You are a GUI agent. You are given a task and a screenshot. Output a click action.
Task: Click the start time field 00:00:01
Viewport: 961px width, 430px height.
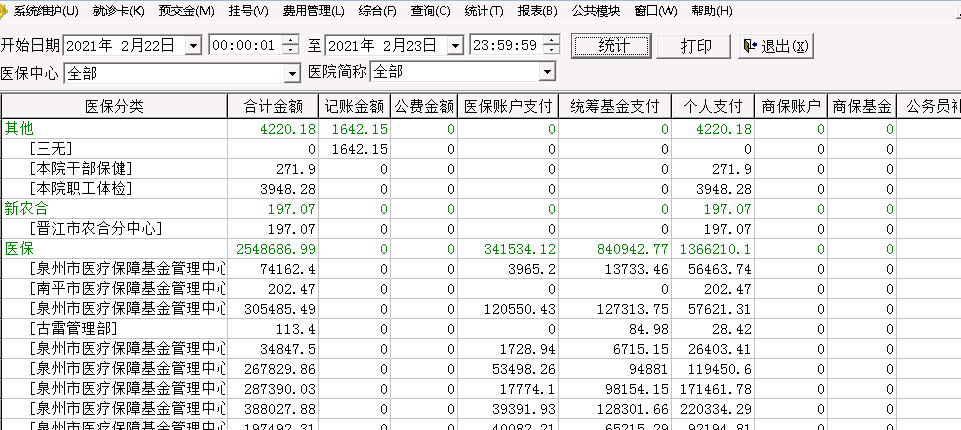tap(245, 45)
